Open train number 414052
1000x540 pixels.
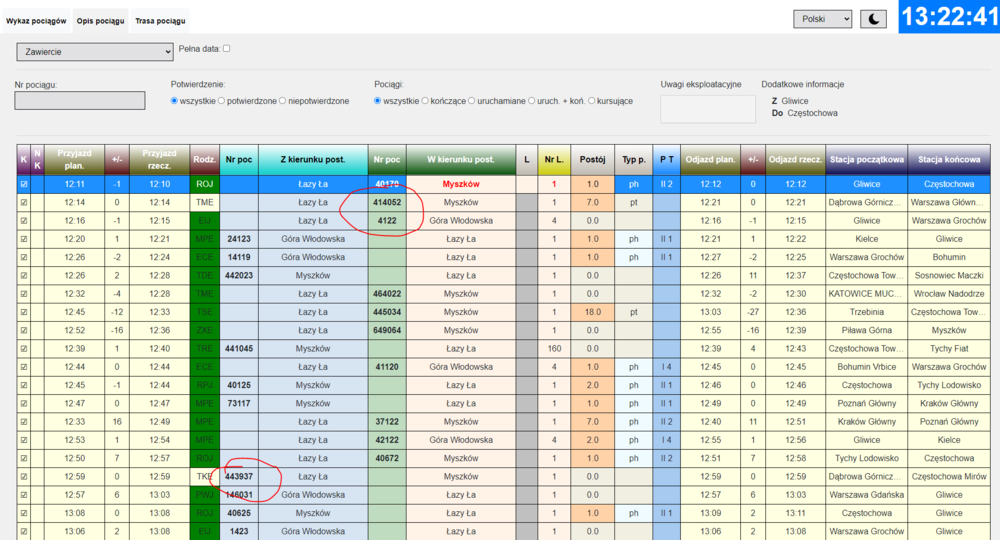pos(387,202)
